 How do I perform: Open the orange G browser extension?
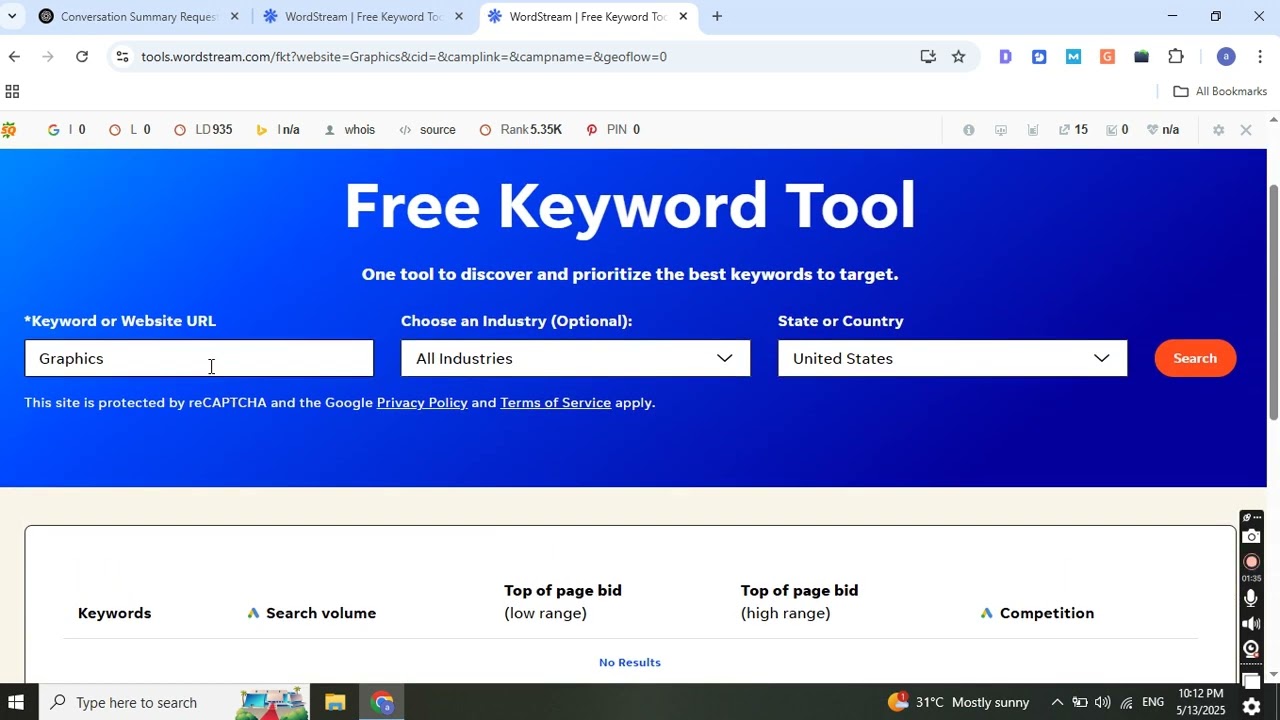(1107, 57)
